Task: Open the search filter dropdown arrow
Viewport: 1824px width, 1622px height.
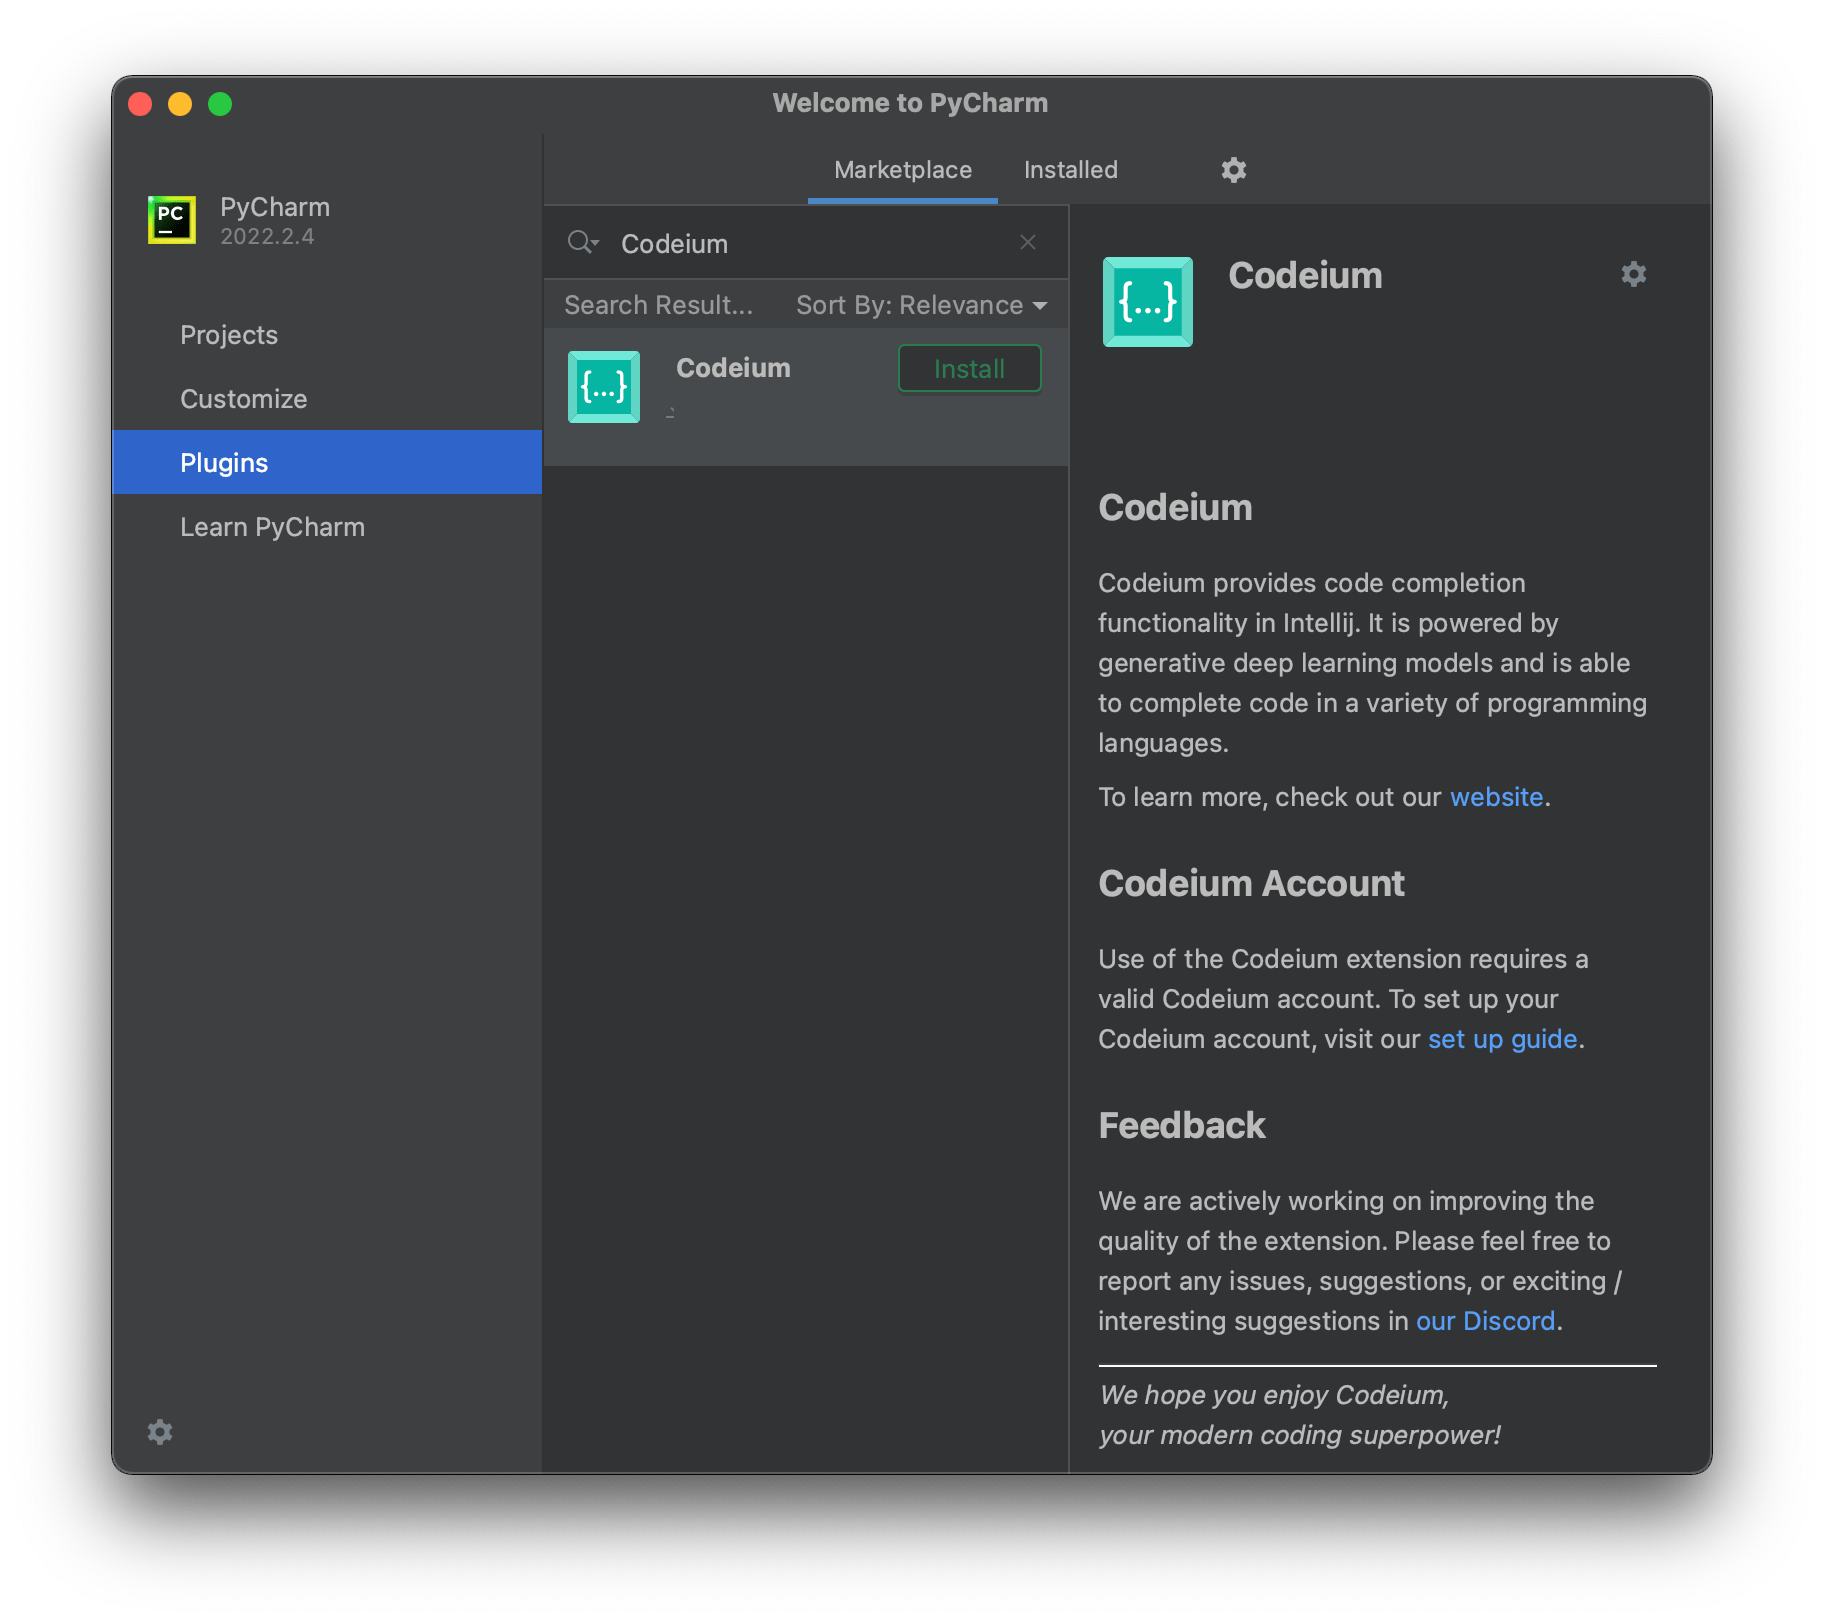Action: coord(595,246)
